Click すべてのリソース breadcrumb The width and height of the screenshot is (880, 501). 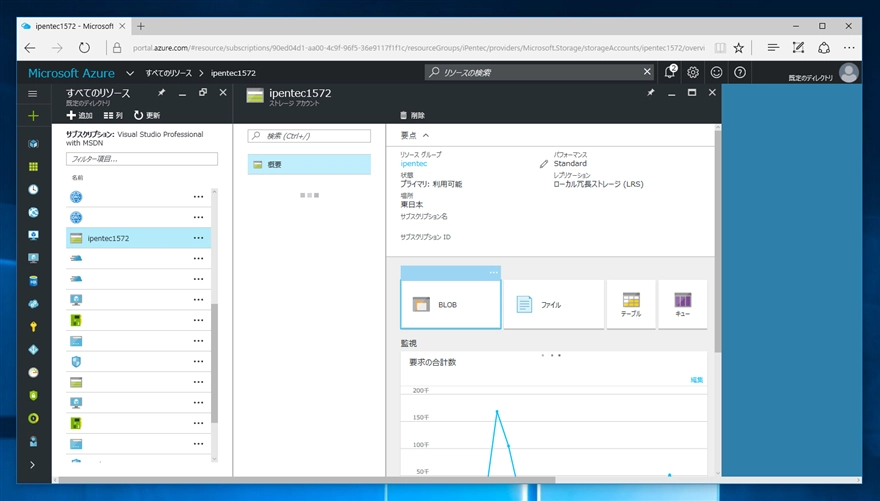pyautogui.click(x=168, y=73)
